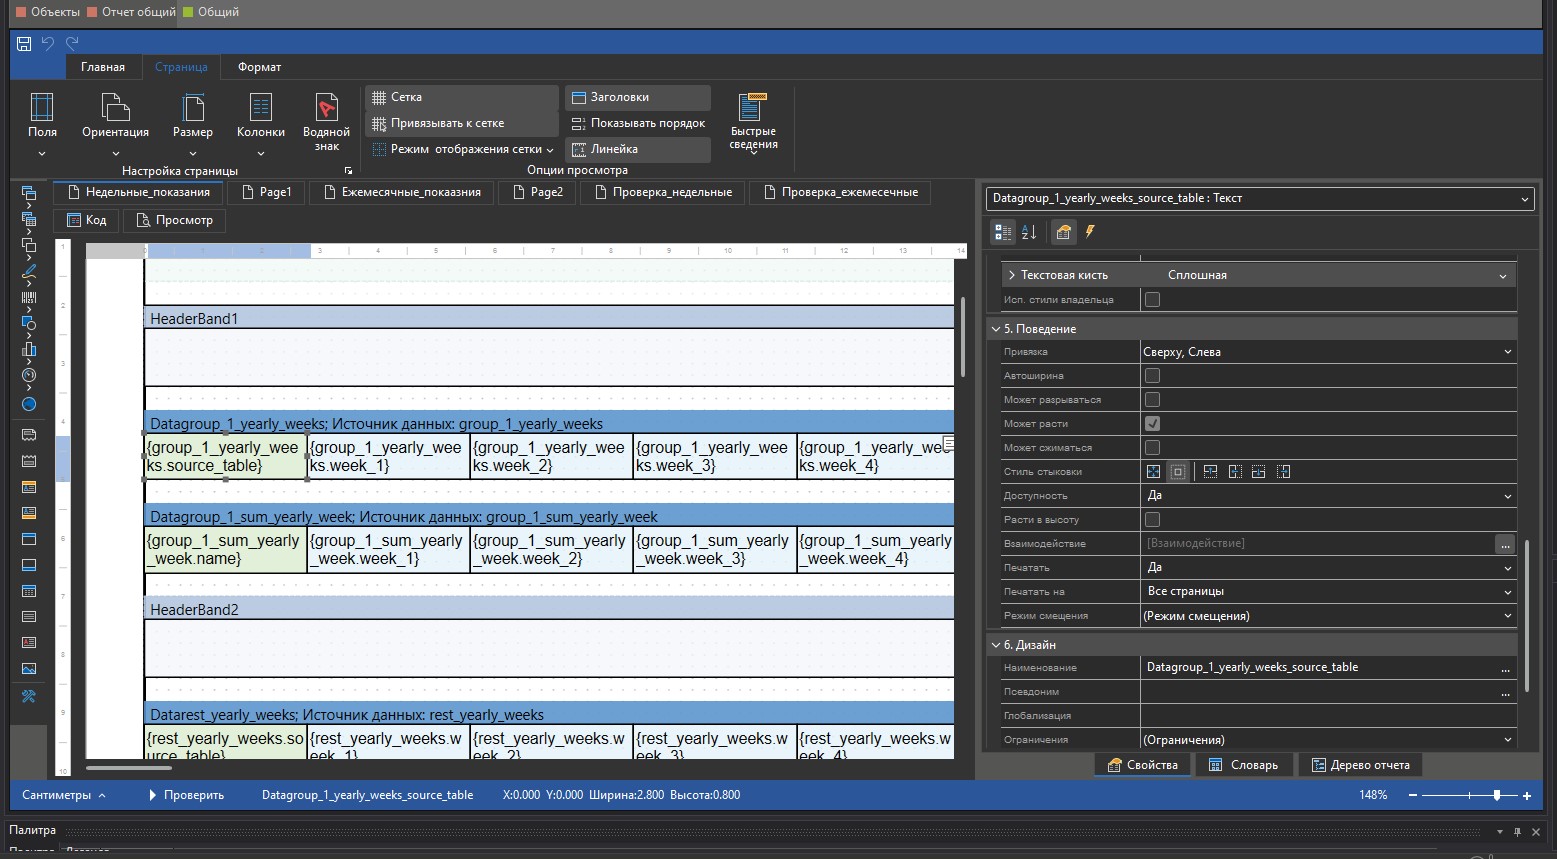The width and height of the screenshot is (1557, 859).
Task: Open the Ежемесячные_показания page tab
Action: (402, 192)
